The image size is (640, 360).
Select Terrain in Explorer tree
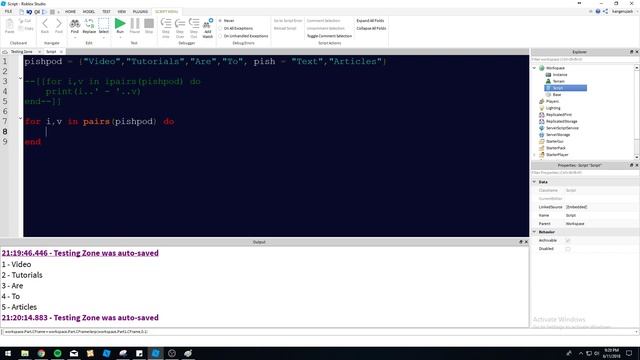[558, 81]
